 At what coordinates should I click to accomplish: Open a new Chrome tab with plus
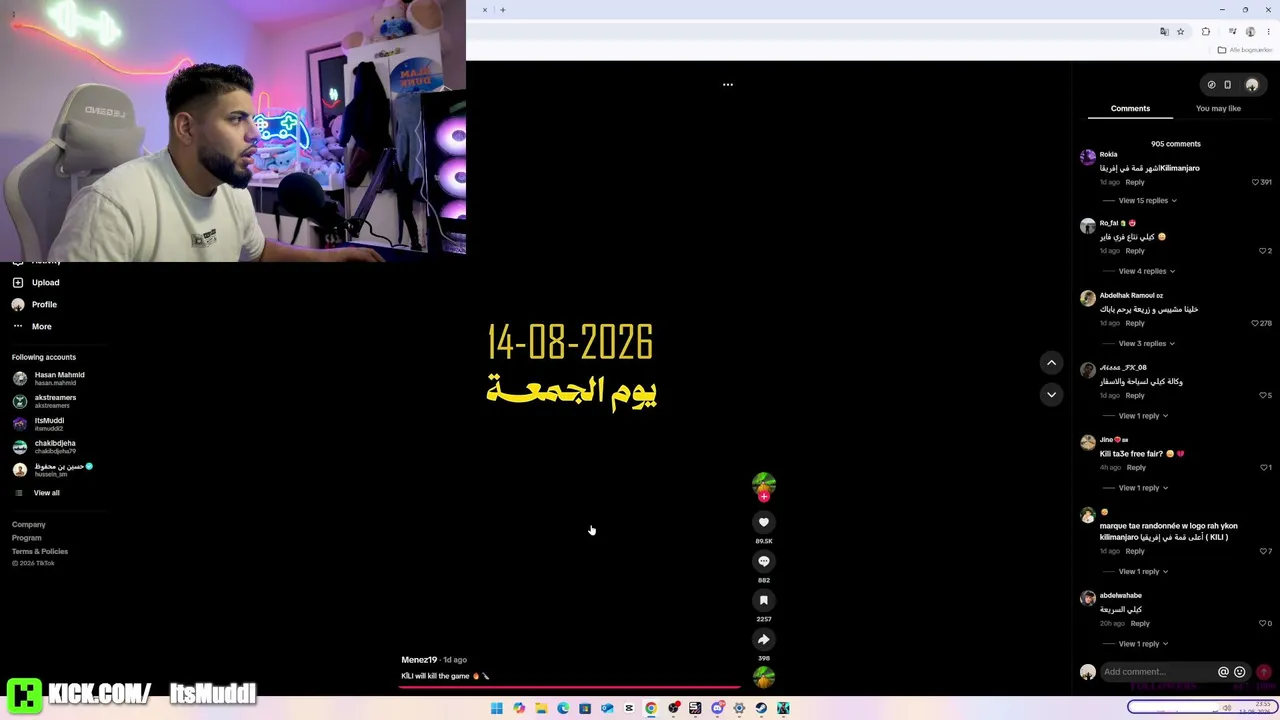click(503, 10)
